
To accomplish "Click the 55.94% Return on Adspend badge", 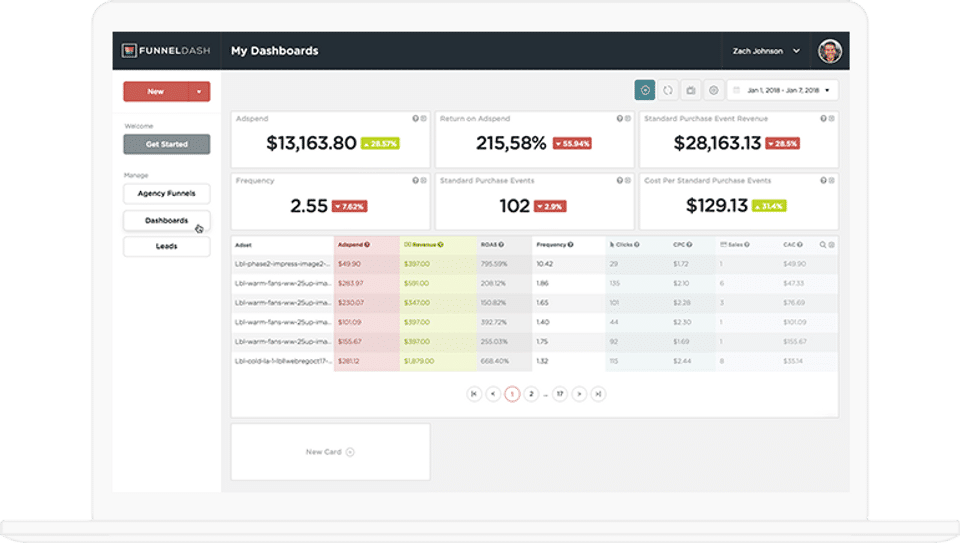I will (572, 144).
